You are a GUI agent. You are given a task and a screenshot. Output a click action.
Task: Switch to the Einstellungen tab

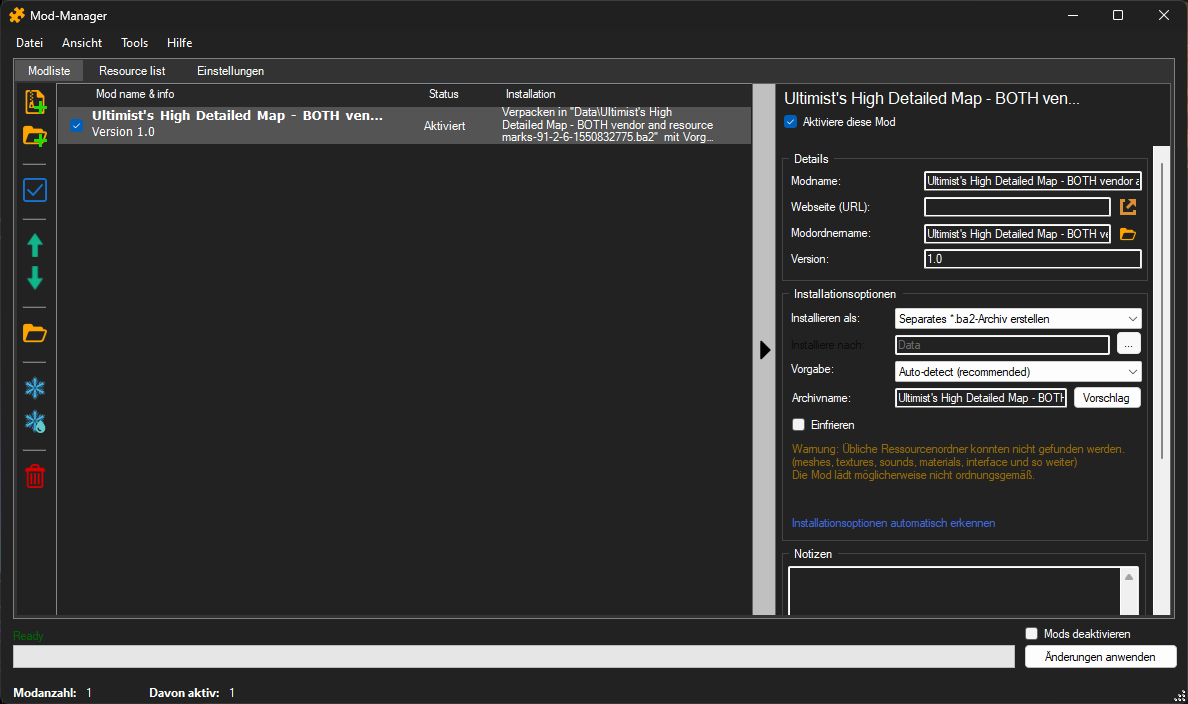point(230,71)
